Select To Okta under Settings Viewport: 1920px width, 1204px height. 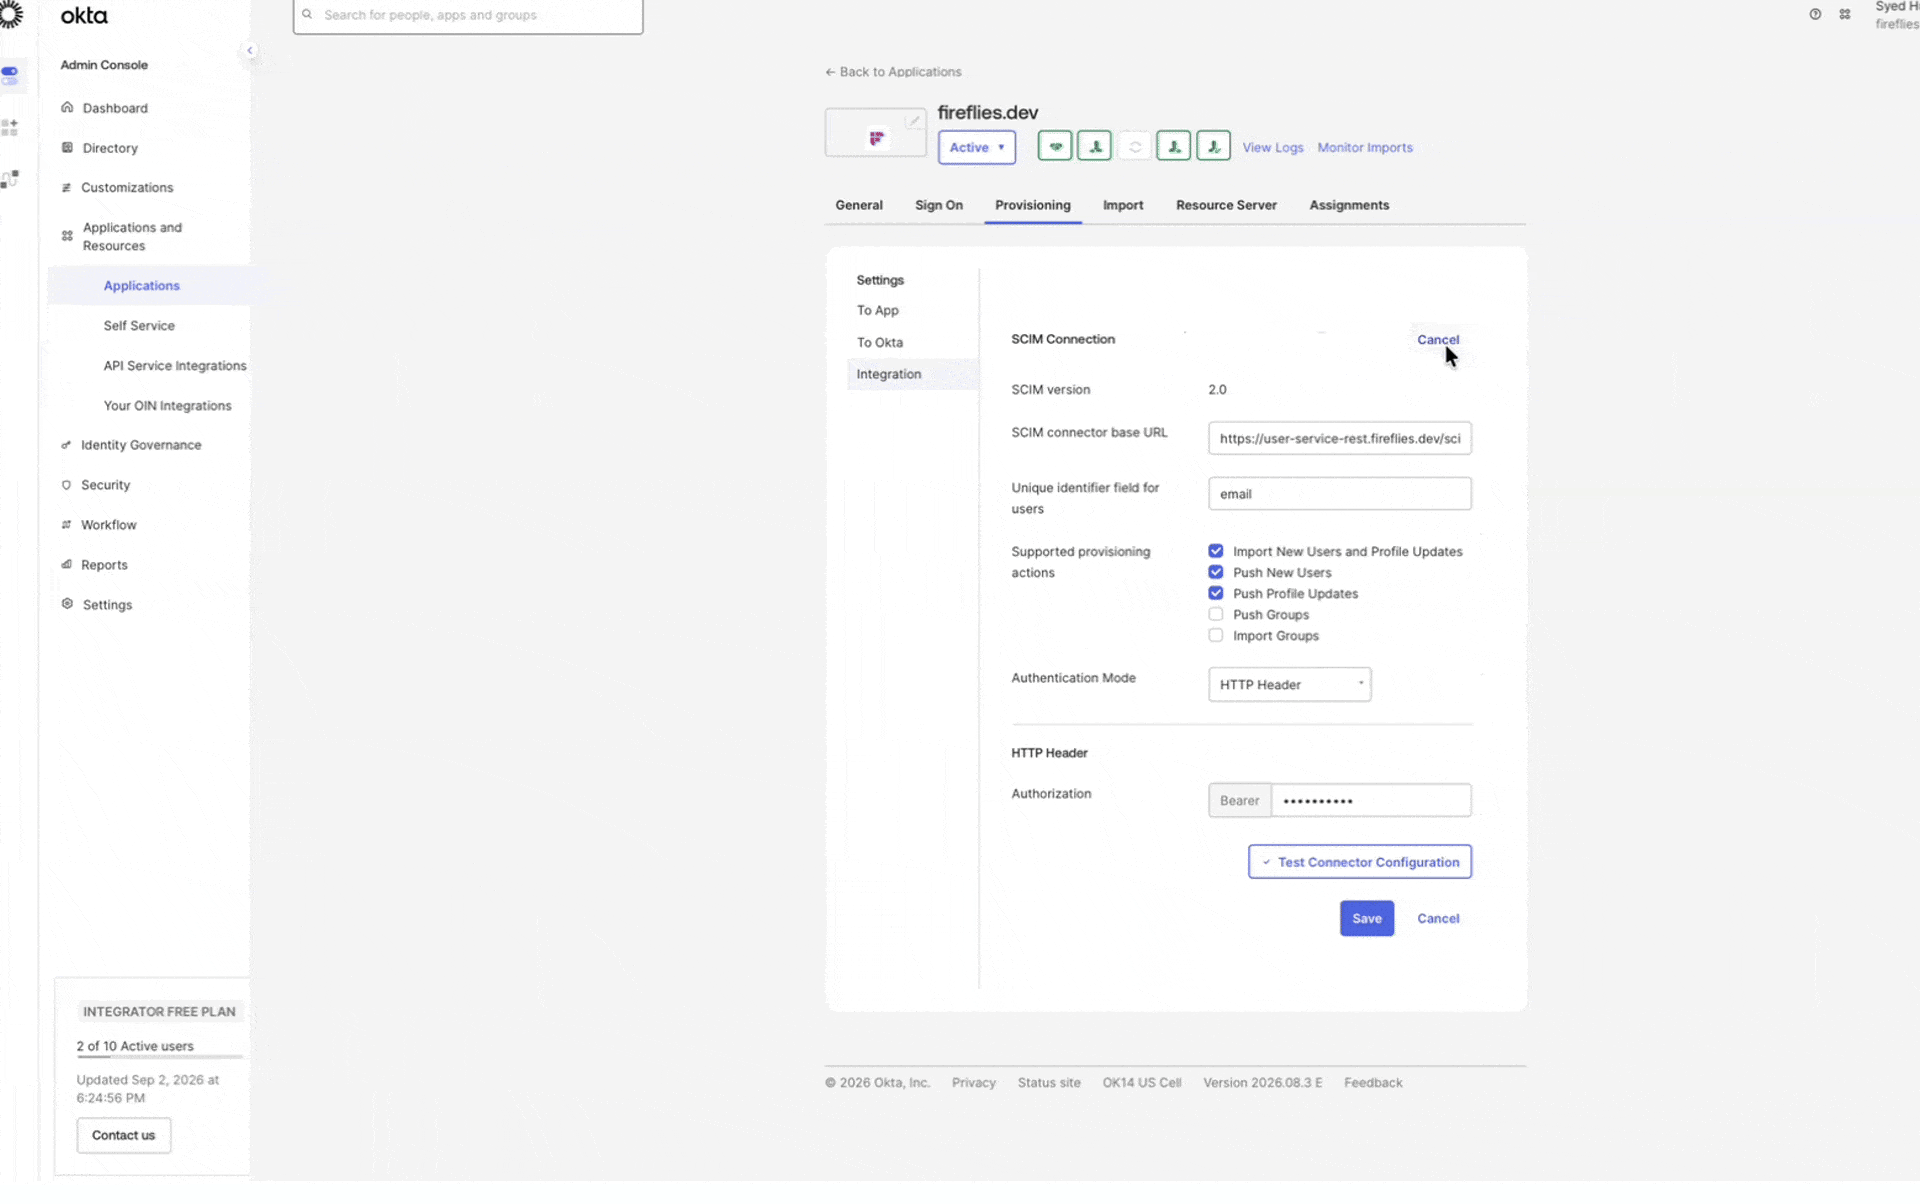pyautogui.click(x=880, y=343)
